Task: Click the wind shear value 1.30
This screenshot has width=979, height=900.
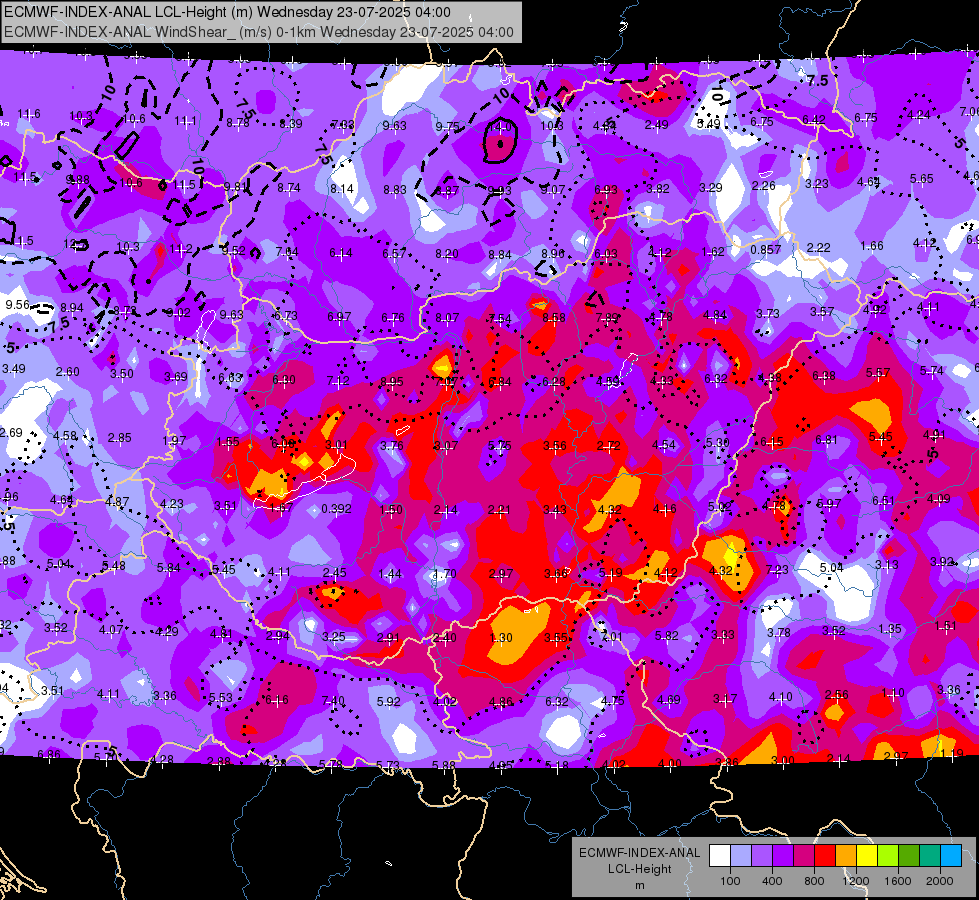Action: click(501, 638)
